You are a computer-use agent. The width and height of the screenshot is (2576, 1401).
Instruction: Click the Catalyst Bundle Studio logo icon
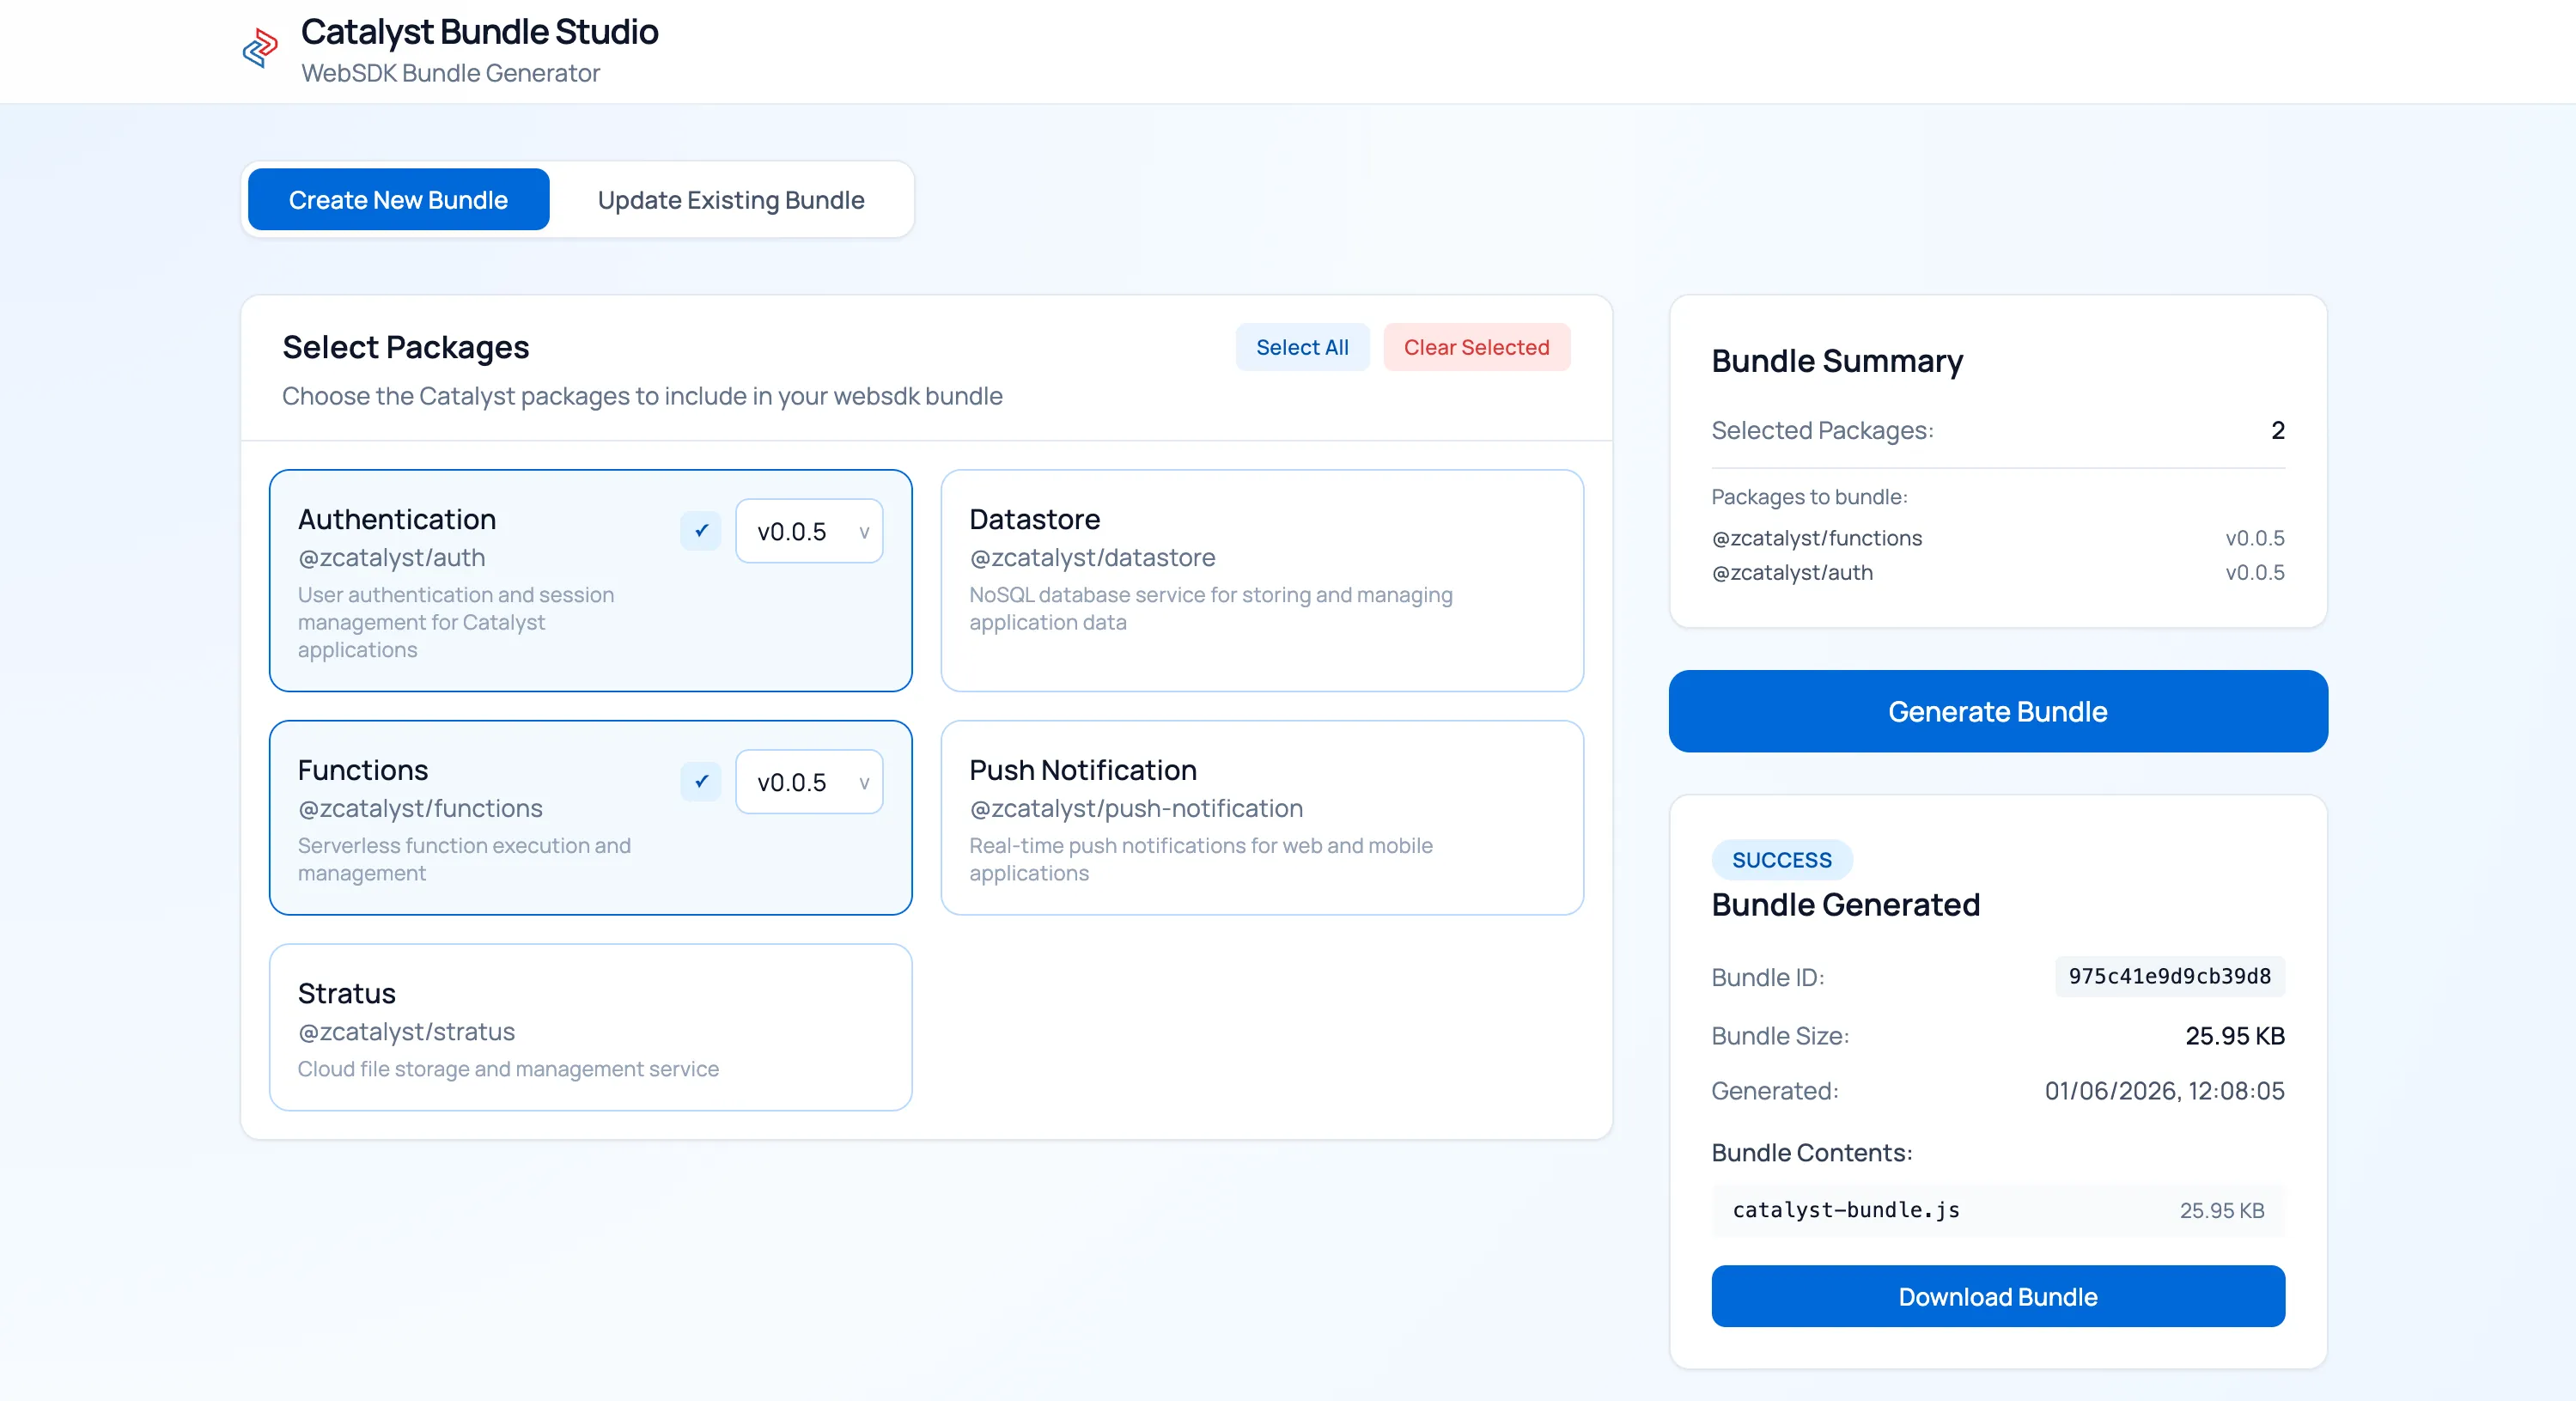260,48
